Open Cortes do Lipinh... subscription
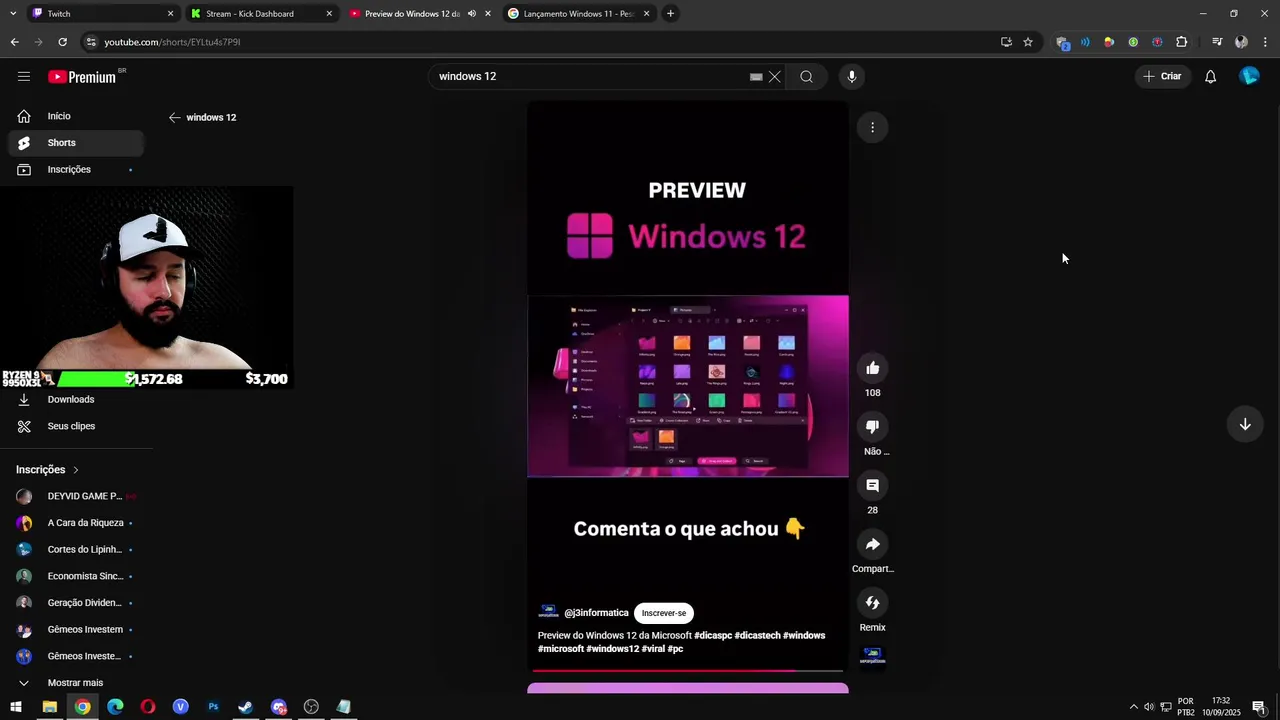This screenshot has height=720, width=1280. pos(76,550)
